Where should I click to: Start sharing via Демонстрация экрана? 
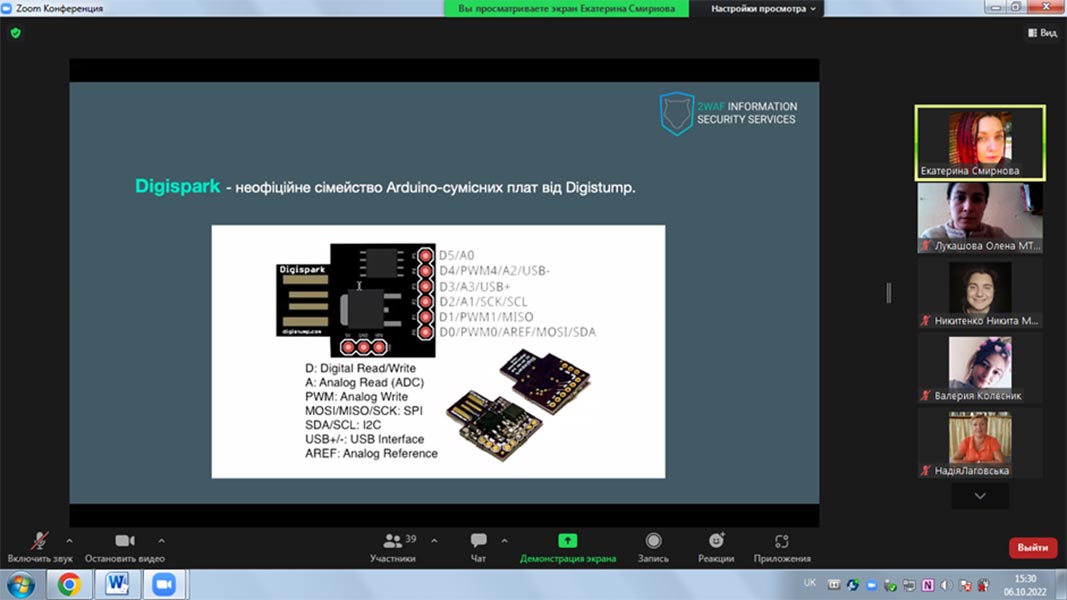pos(568,548)
